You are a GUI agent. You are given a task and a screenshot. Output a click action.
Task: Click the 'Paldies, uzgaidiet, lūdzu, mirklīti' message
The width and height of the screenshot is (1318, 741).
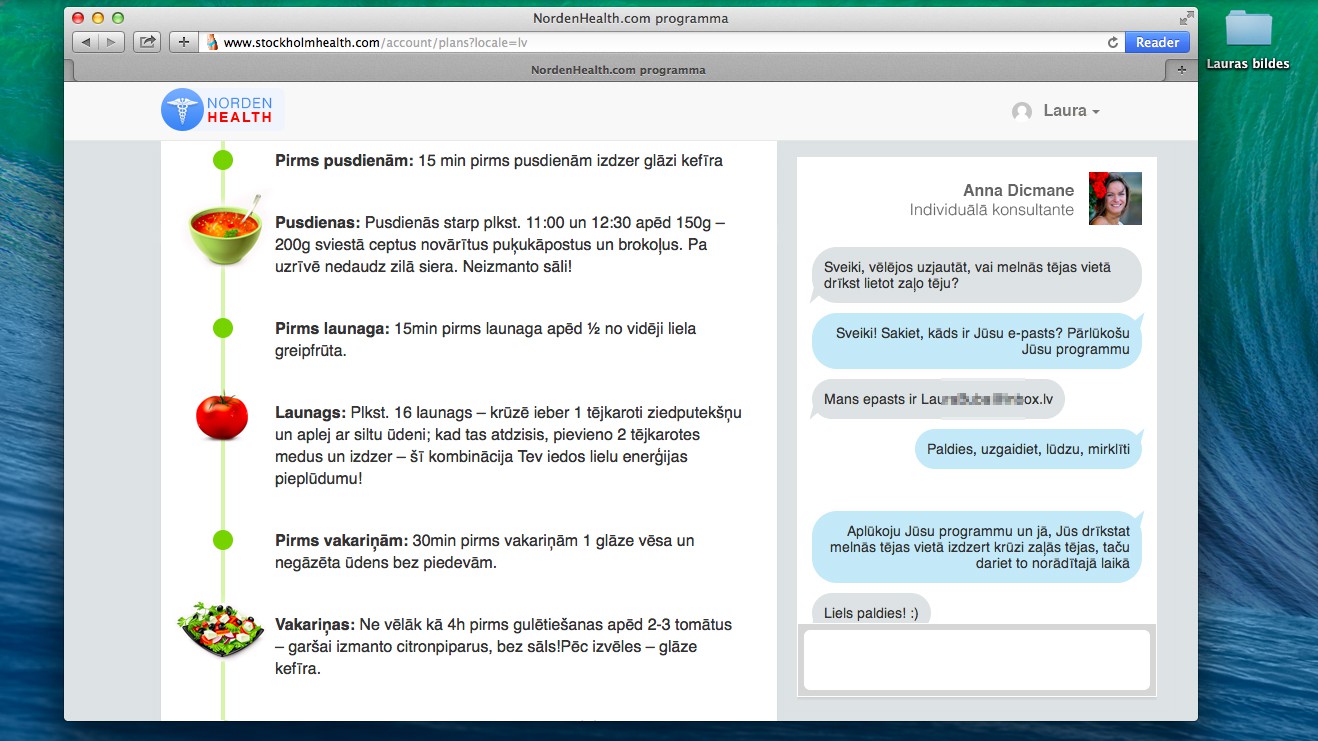coord(1028,449)
